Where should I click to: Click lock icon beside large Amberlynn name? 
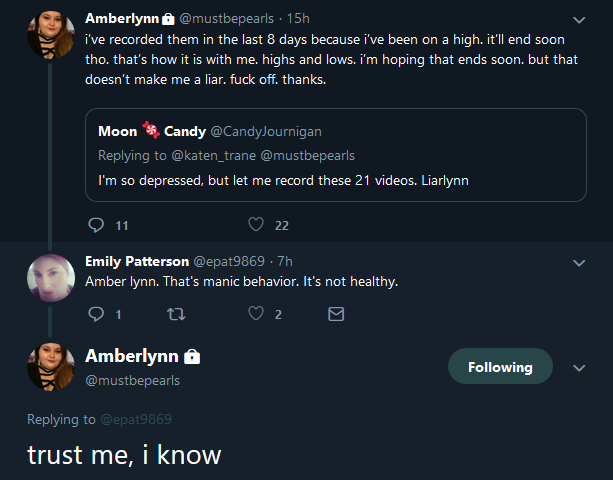(192, 356)
